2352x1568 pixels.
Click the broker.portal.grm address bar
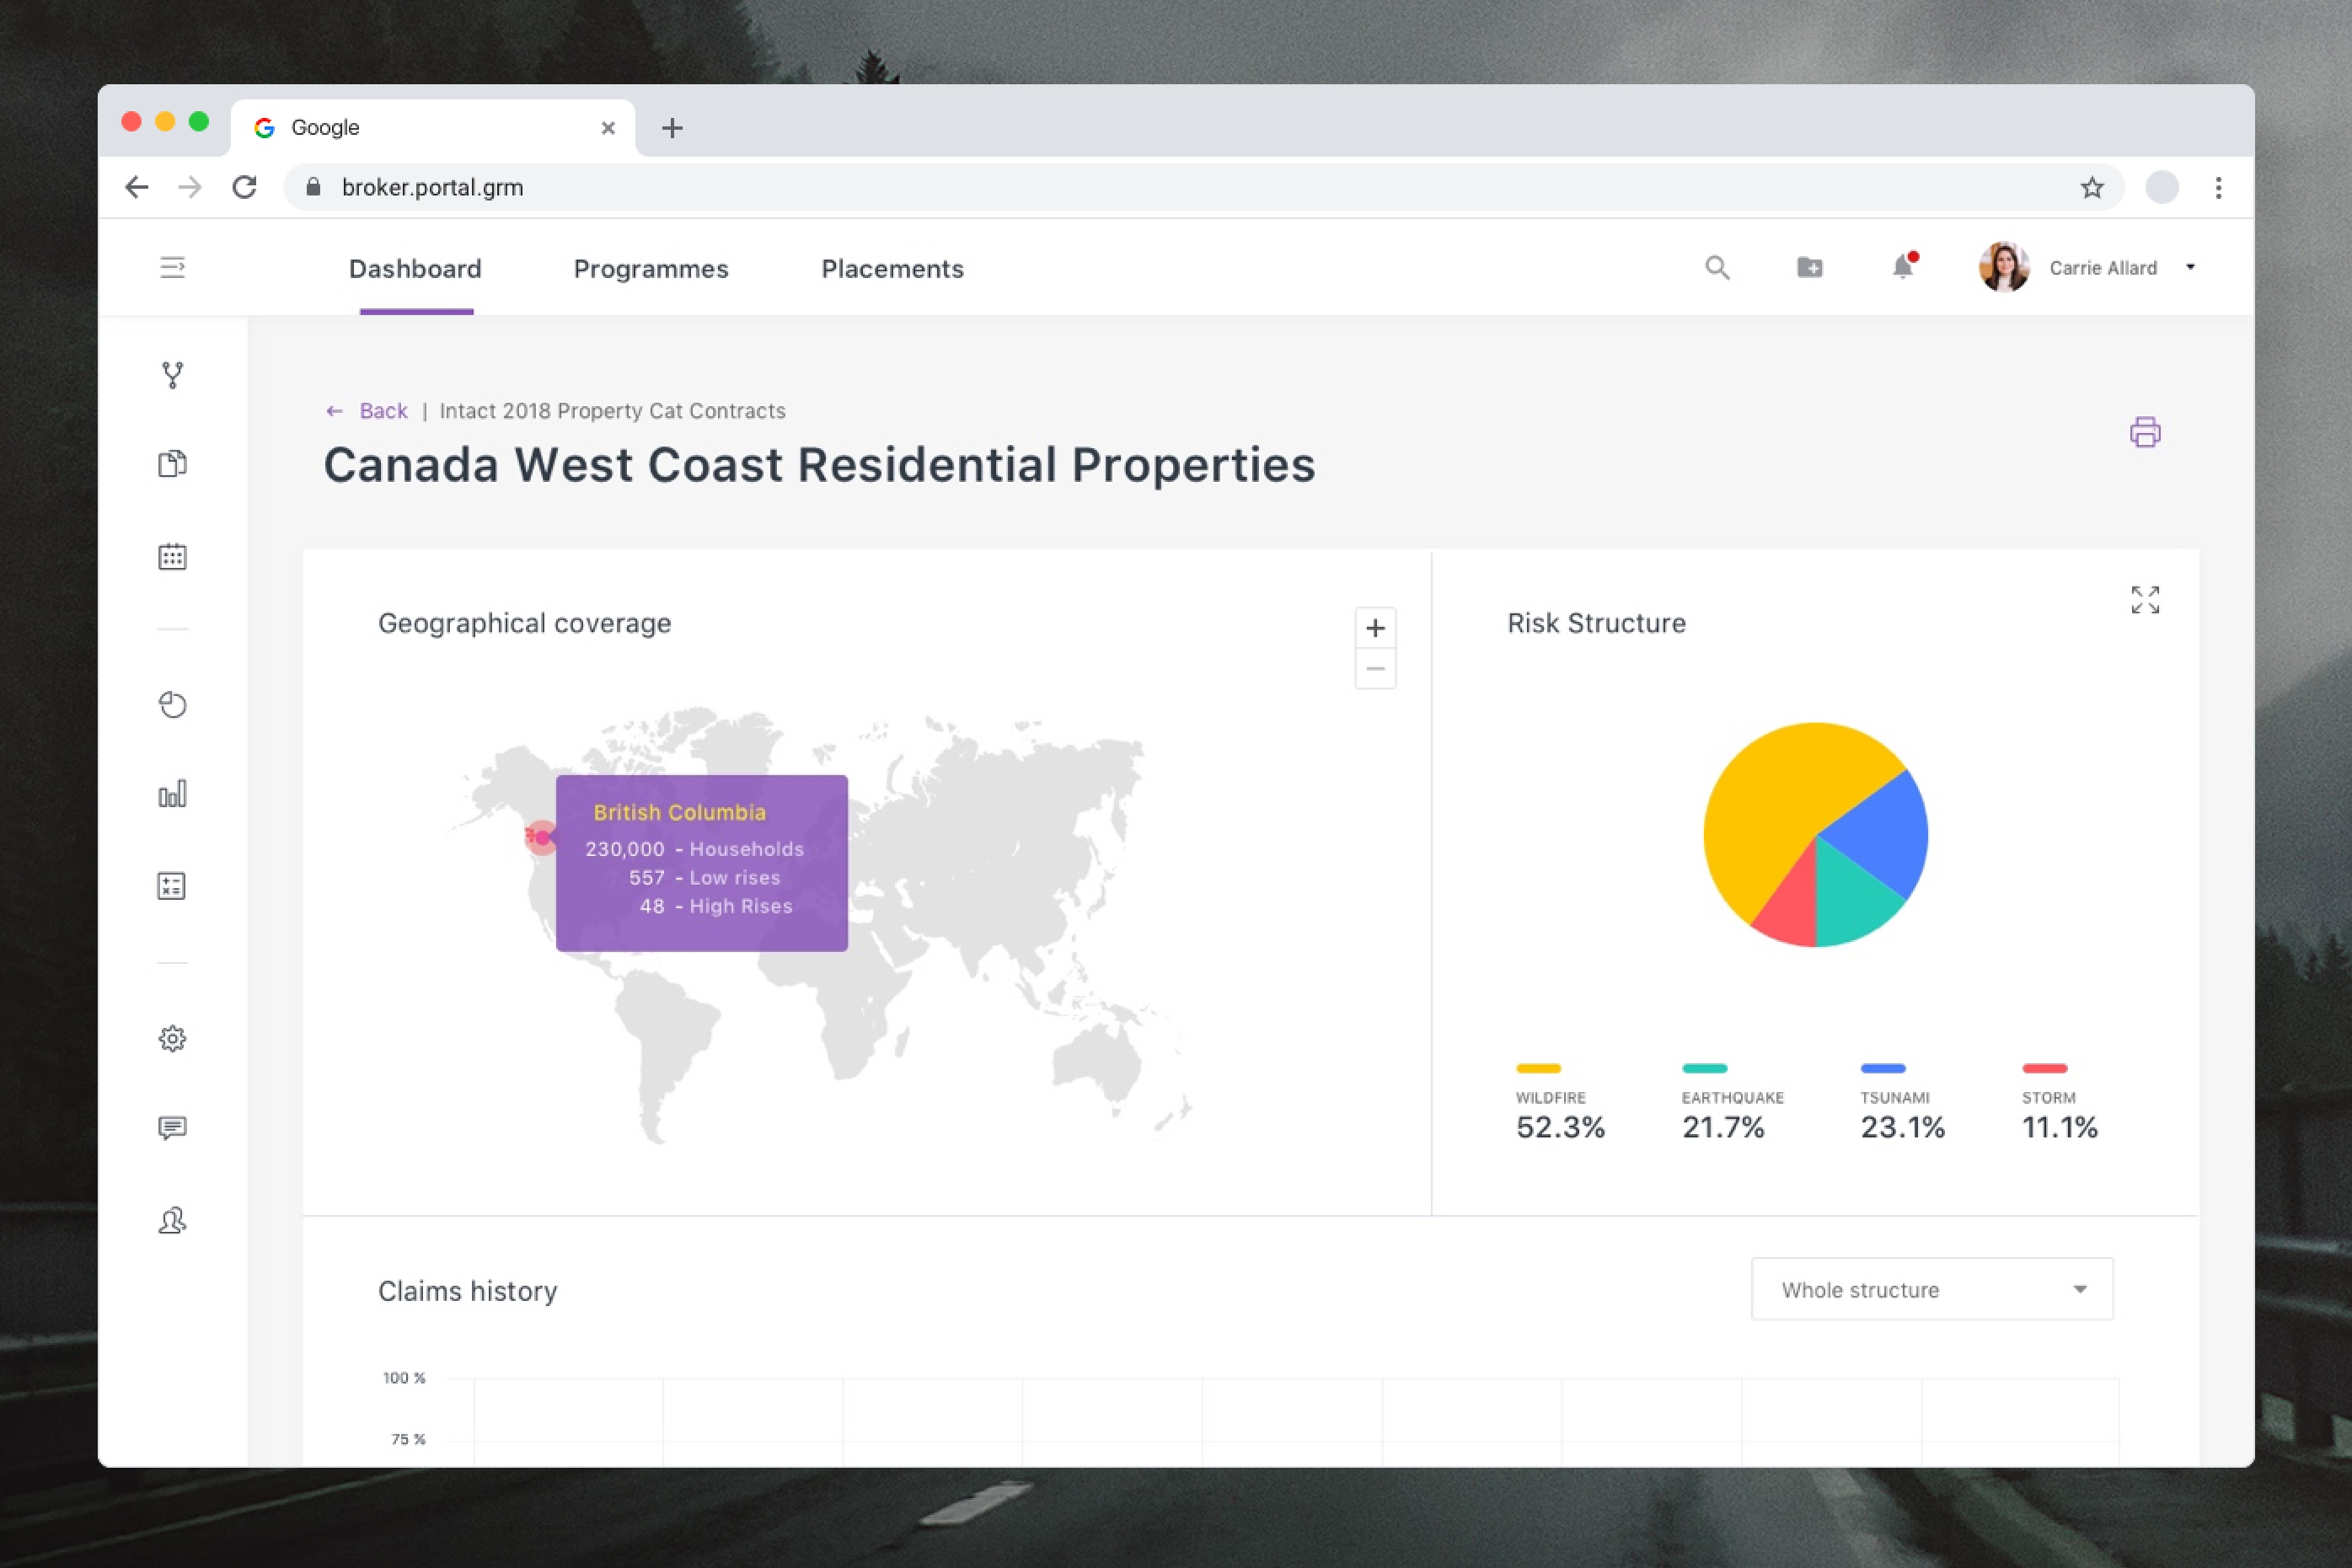pyautogui.click(x=1204, y=187)
